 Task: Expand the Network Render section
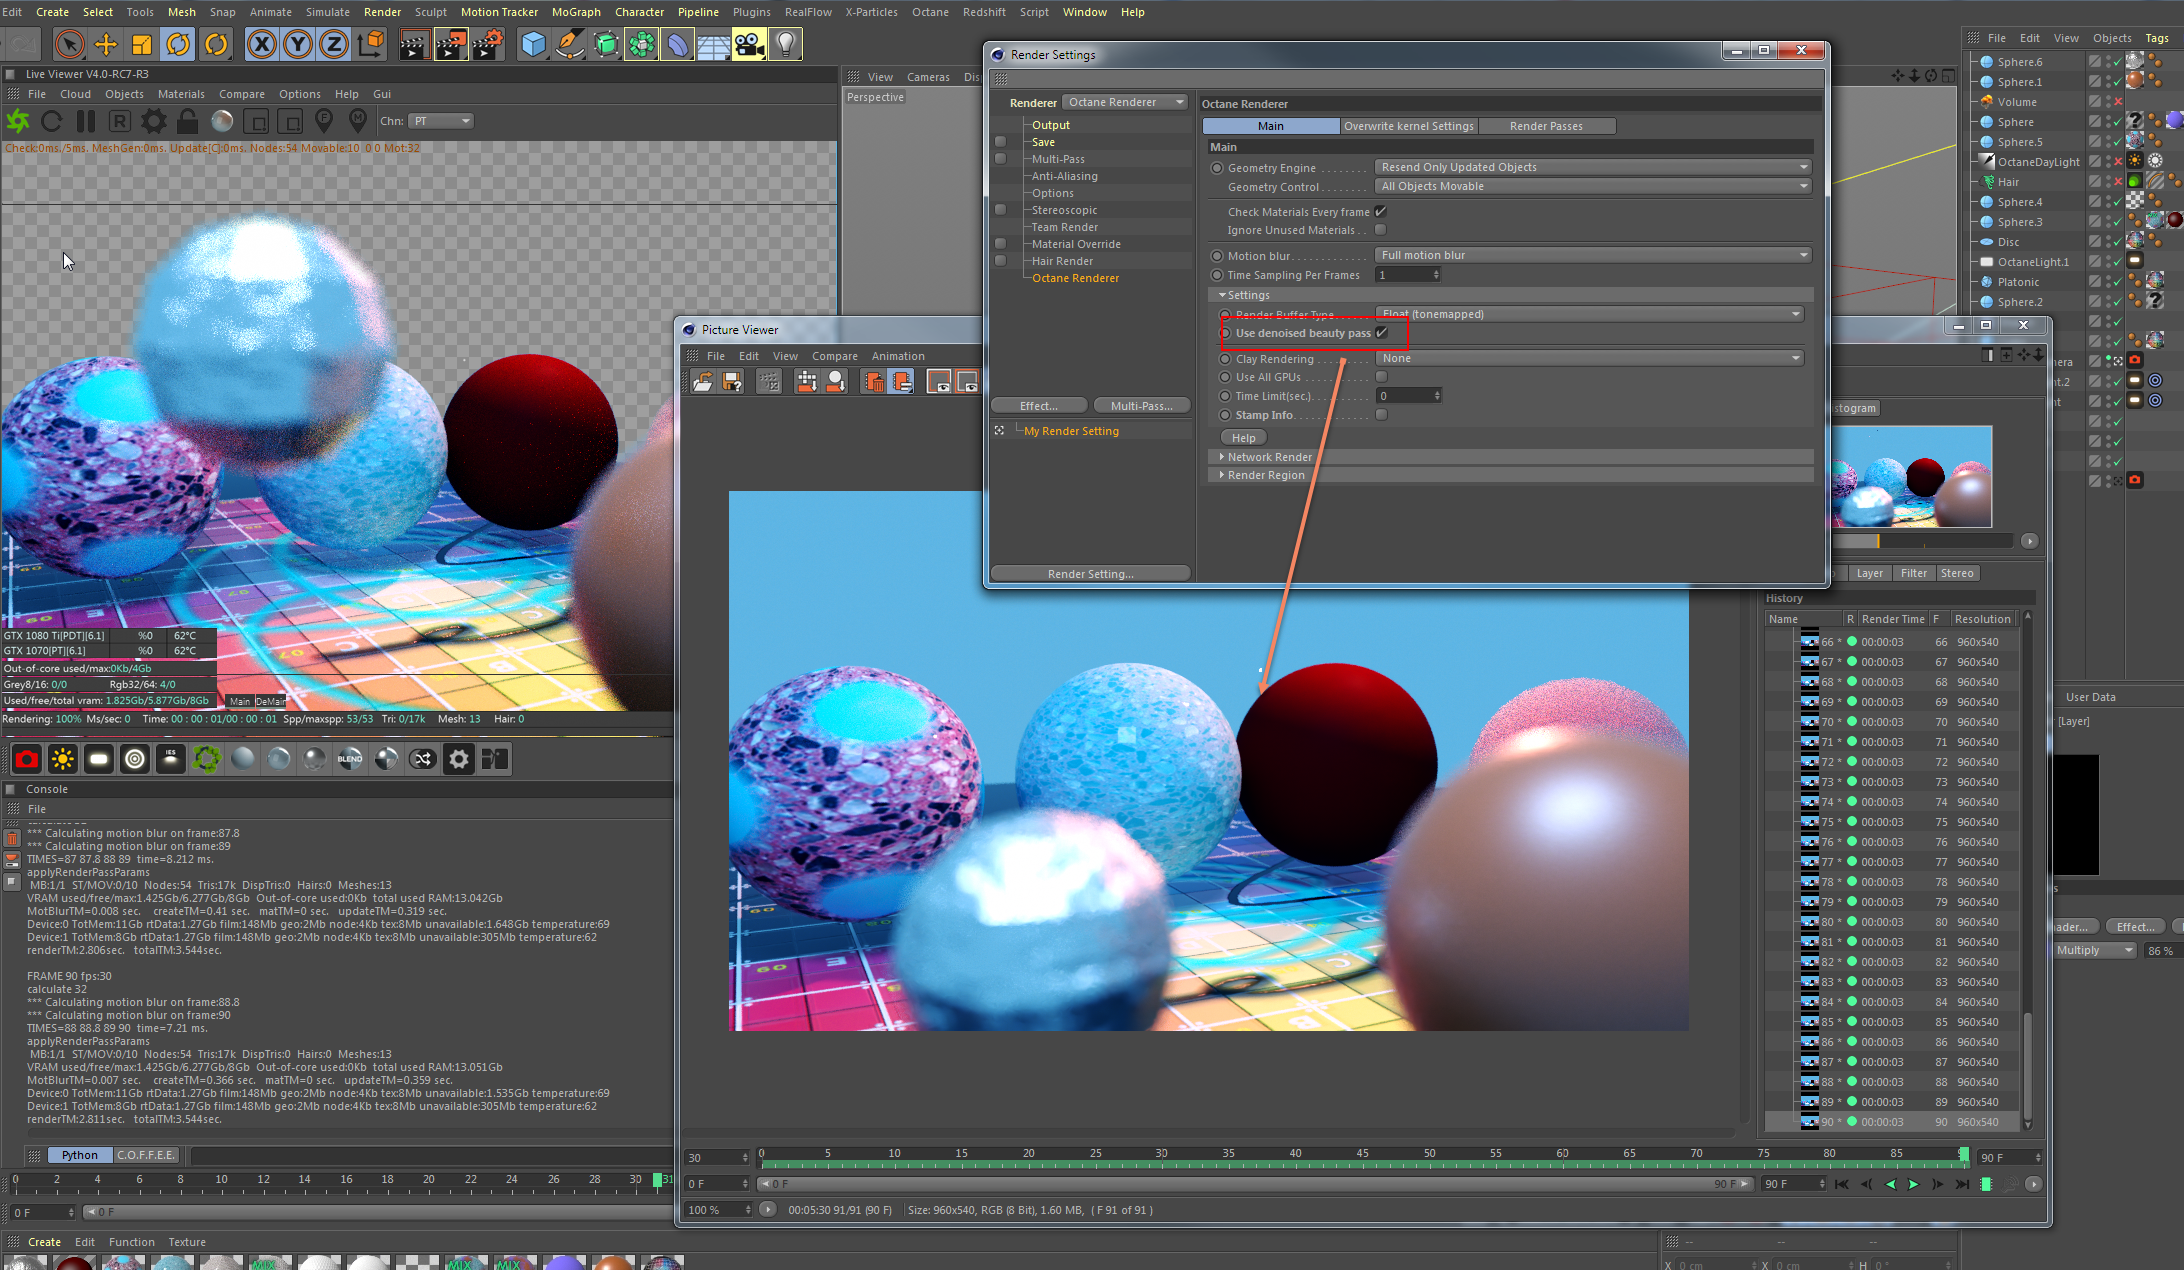(1269, 457)
